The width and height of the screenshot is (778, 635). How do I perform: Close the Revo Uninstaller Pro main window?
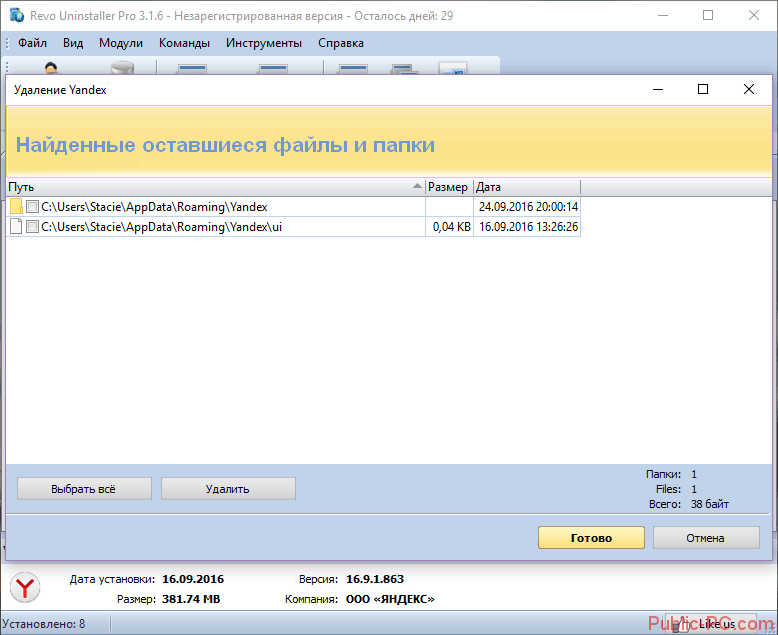click(754, 15)
